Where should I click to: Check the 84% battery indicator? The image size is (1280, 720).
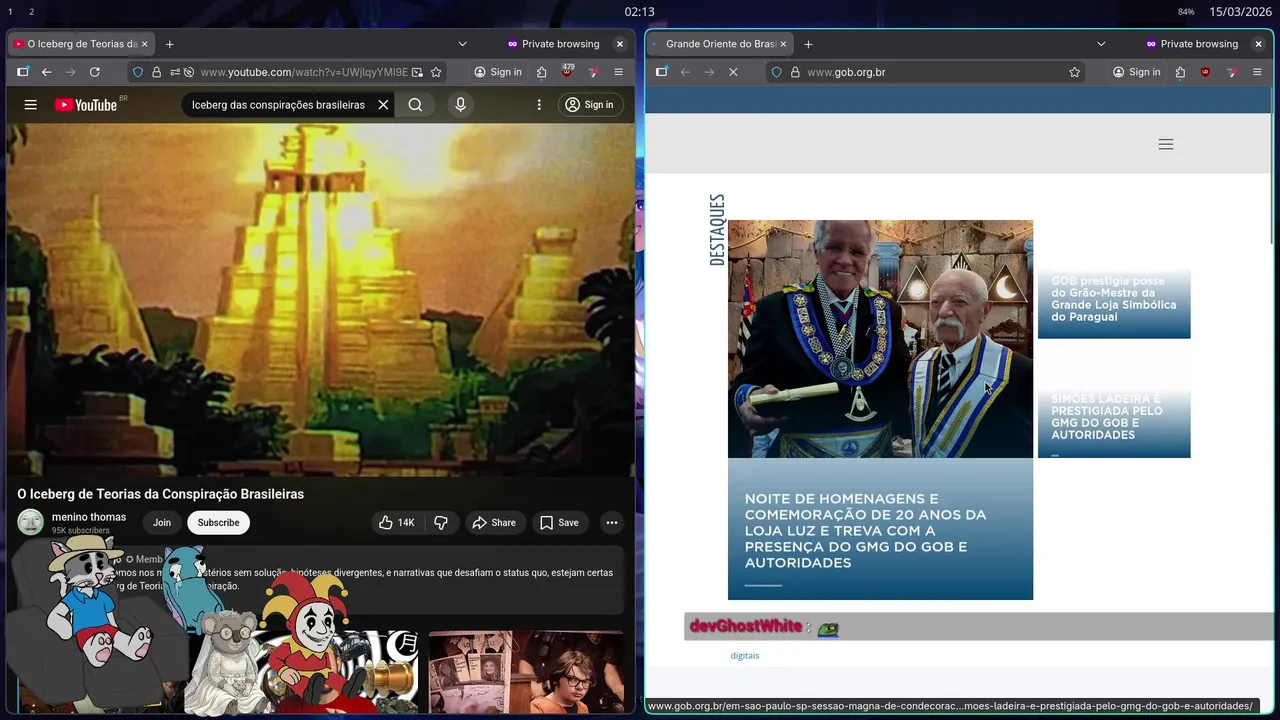tap(1186, 12)
